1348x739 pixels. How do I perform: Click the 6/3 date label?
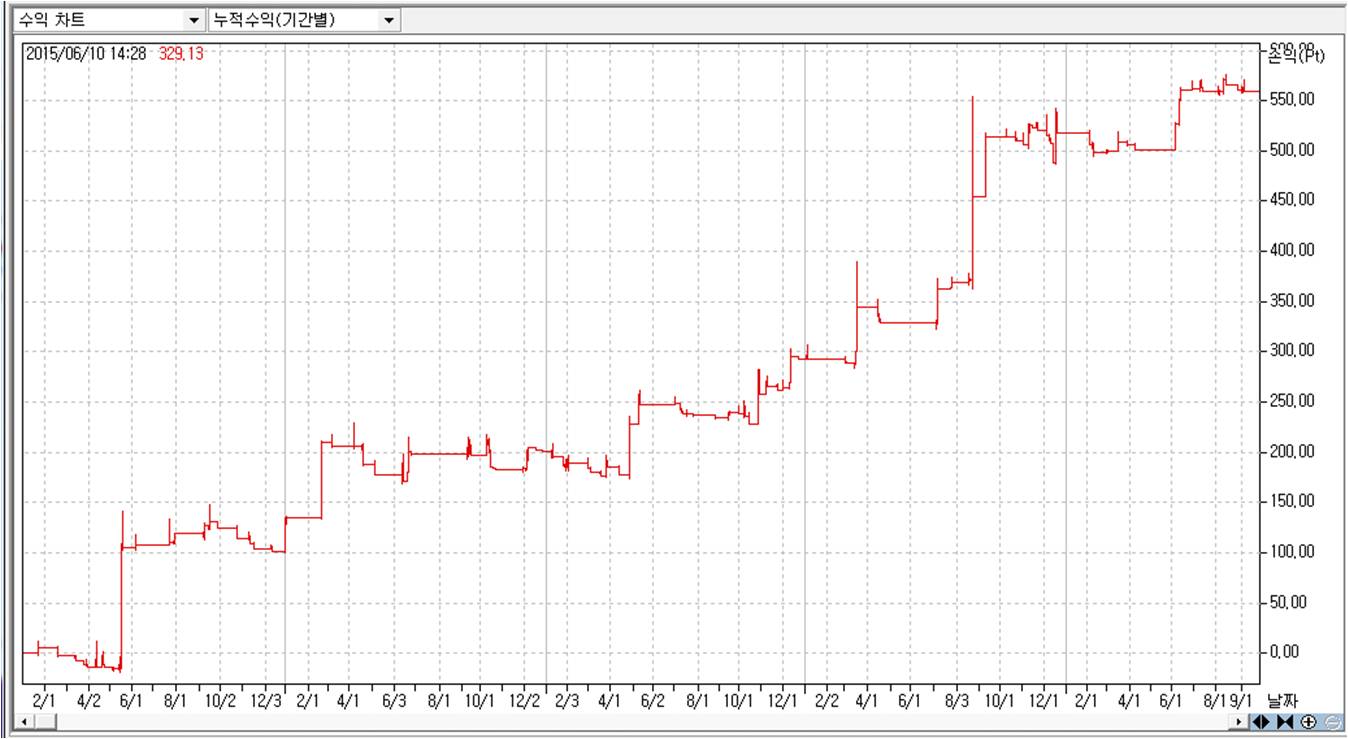coord(393,700)
